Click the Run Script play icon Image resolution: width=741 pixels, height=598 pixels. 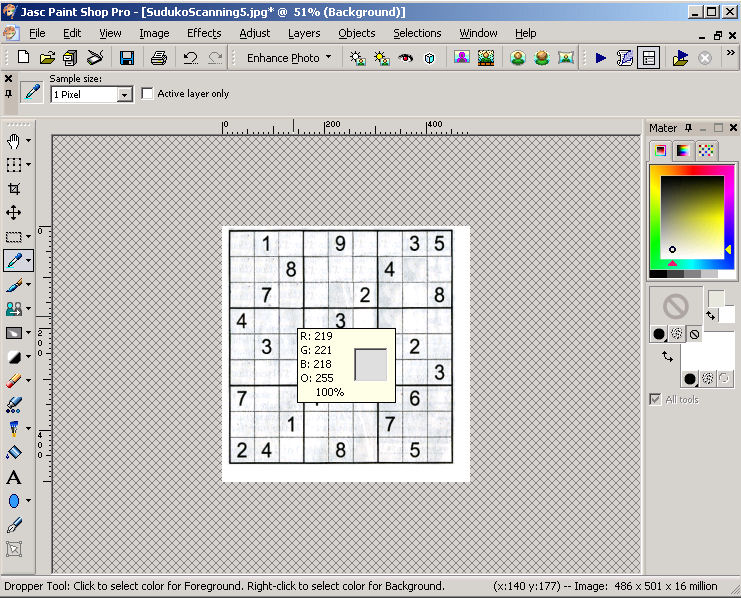[x=600, y=58]
